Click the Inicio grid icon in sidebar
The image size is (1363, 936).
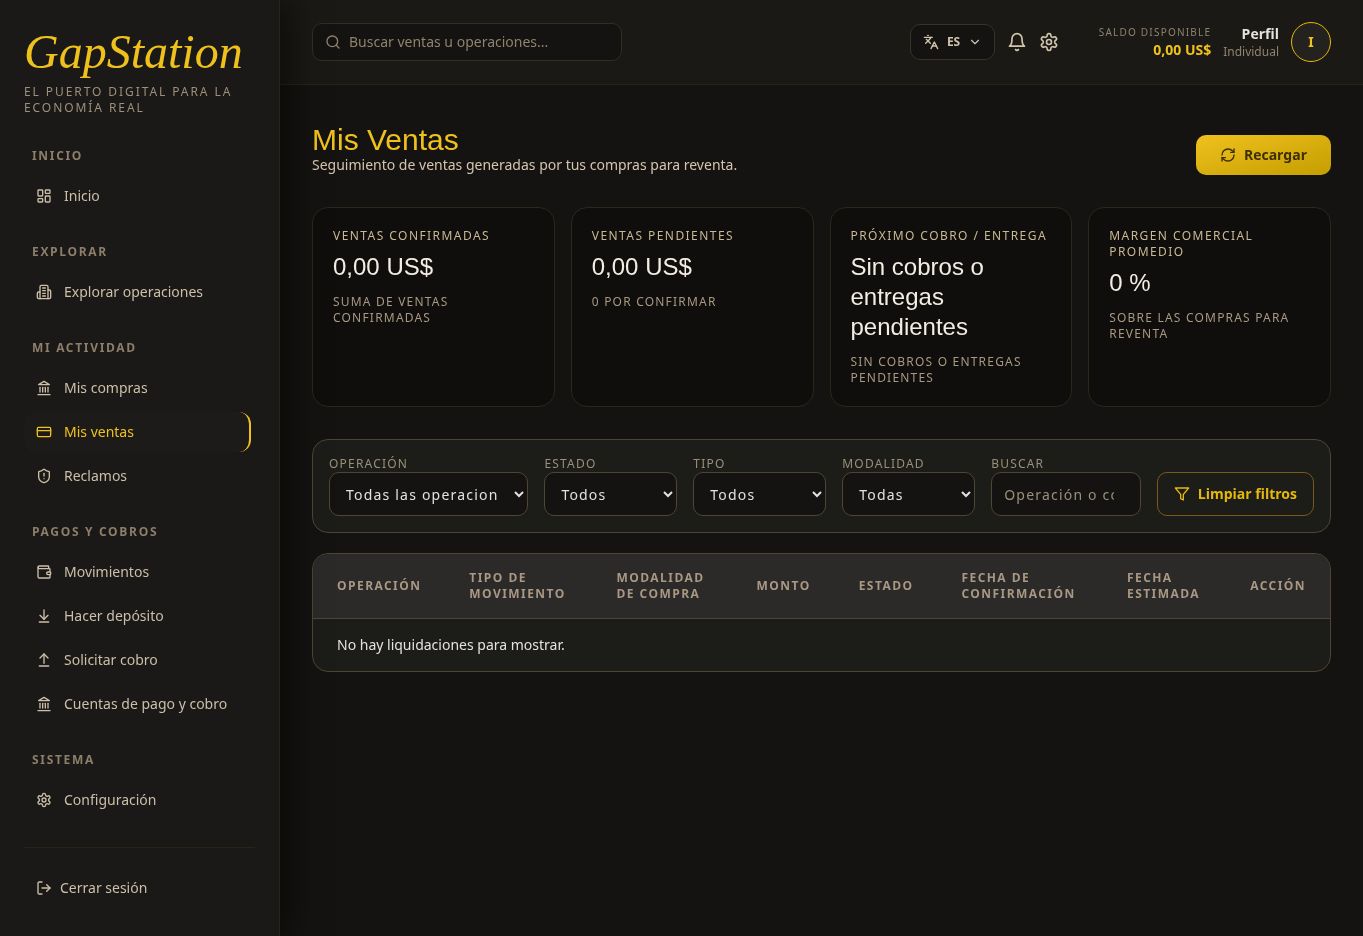(x=44, y=196)
